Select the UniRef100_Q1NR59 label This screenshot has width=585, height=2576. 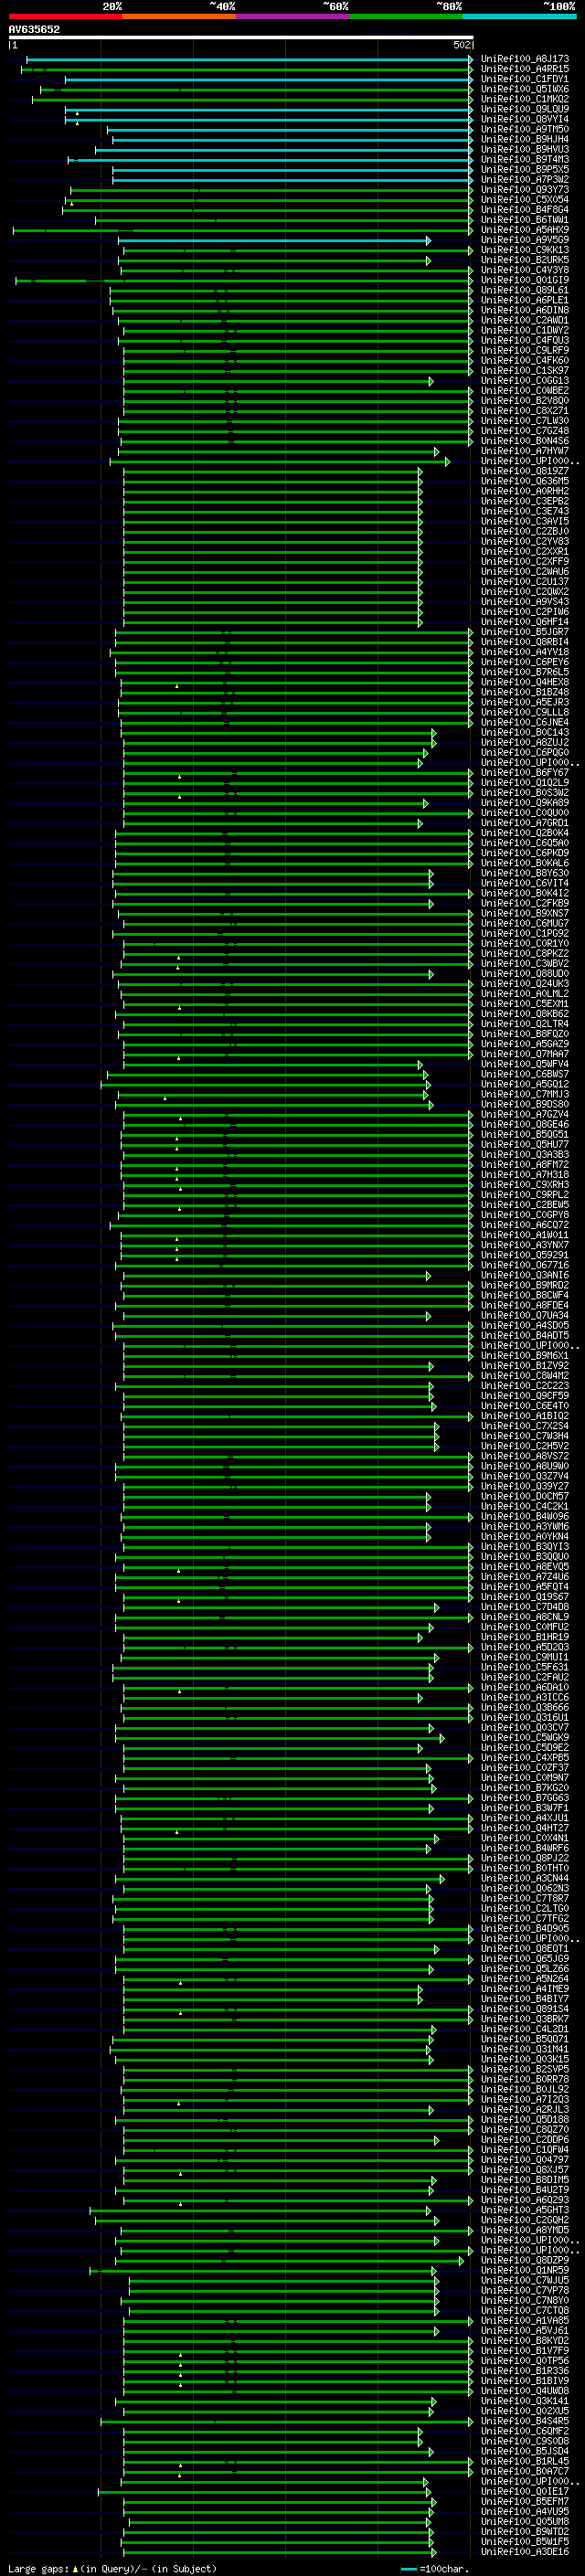(x=525, y=2270)
